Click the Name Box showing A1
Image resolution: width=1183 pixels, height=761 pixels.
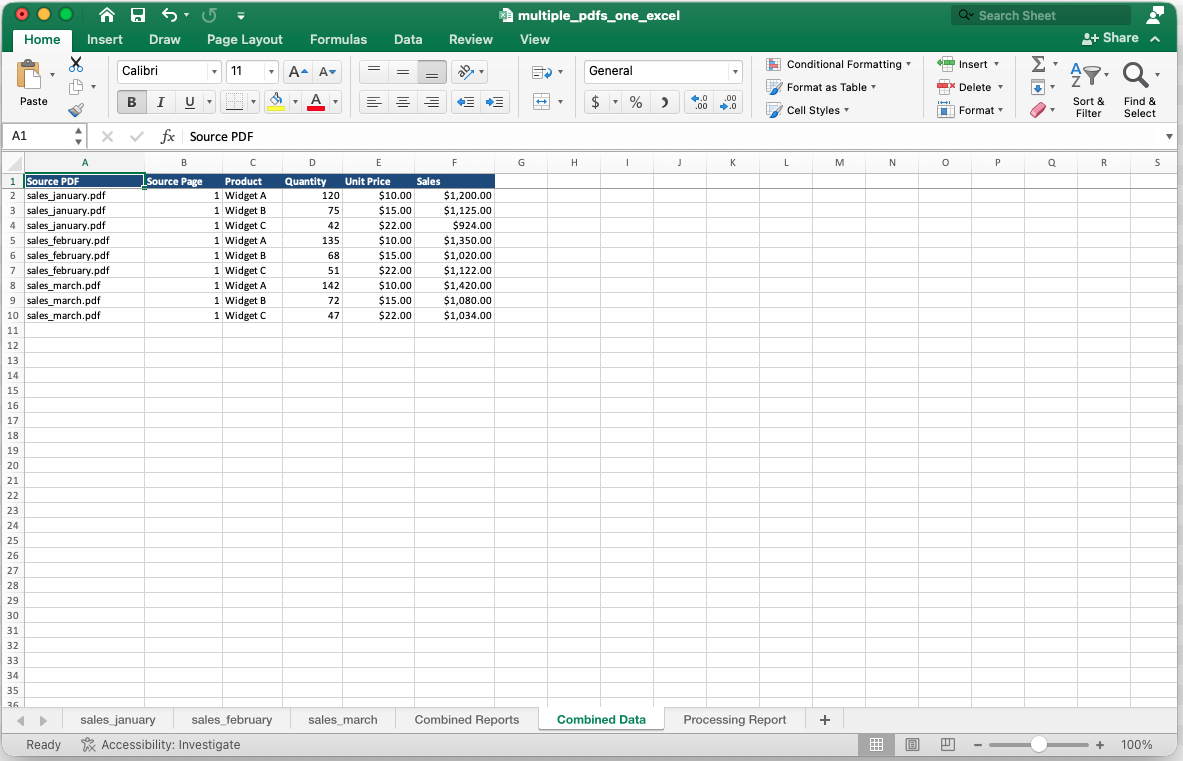pyautogui.click(x=43, y=136)
